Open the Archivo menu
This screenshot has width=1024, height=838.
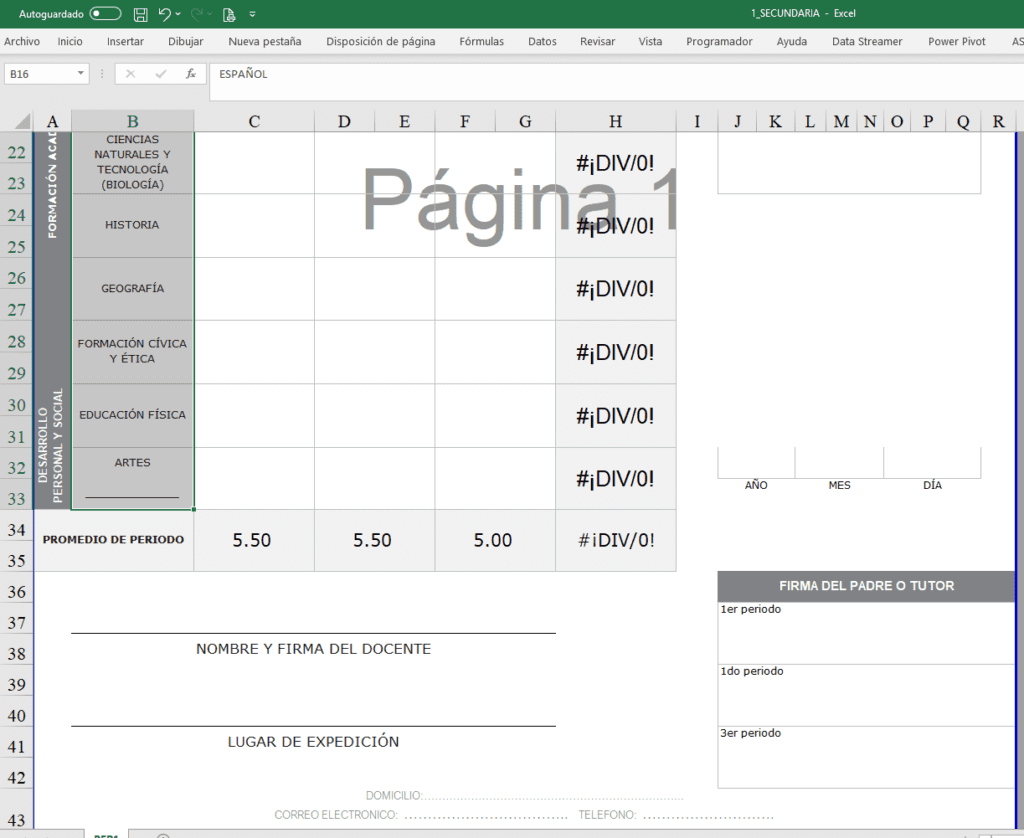click(21, 42)
